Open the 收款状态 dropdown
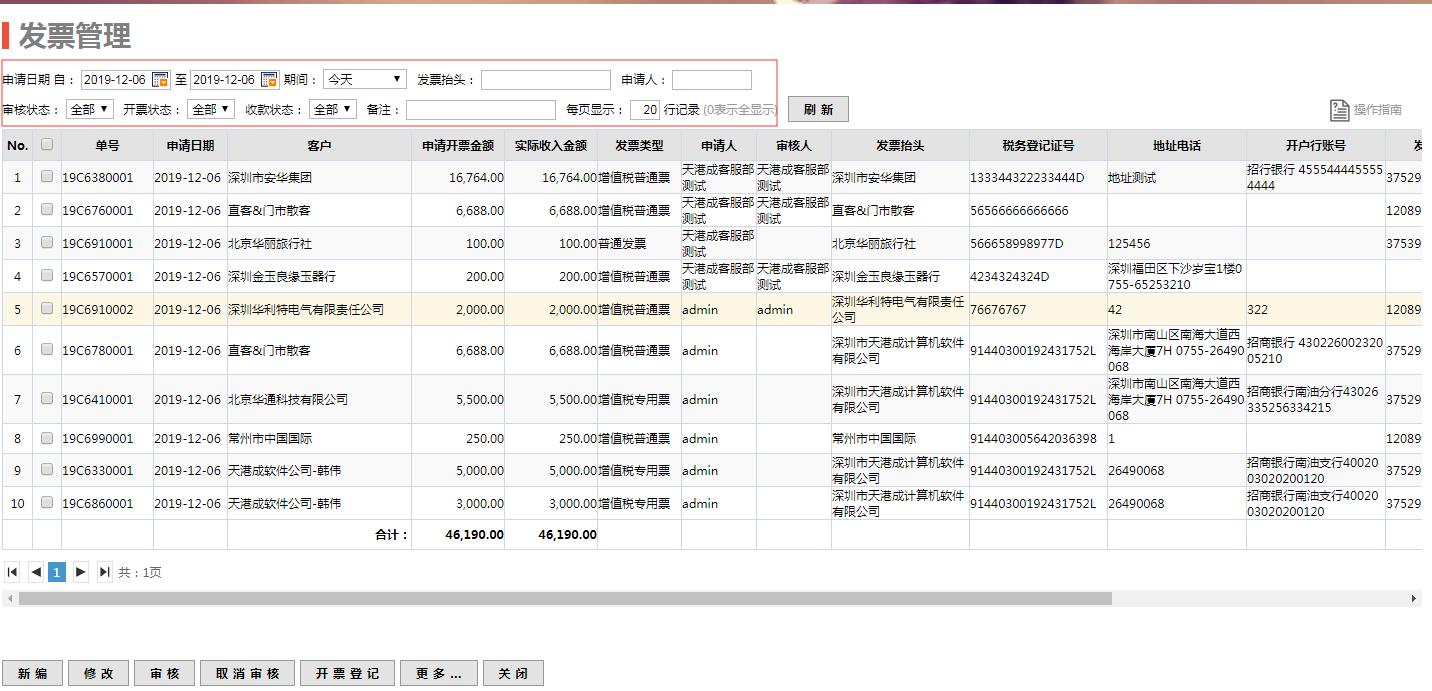This screenshot has height=691, width=1432. pyautogui.click(x=333, y=110)
